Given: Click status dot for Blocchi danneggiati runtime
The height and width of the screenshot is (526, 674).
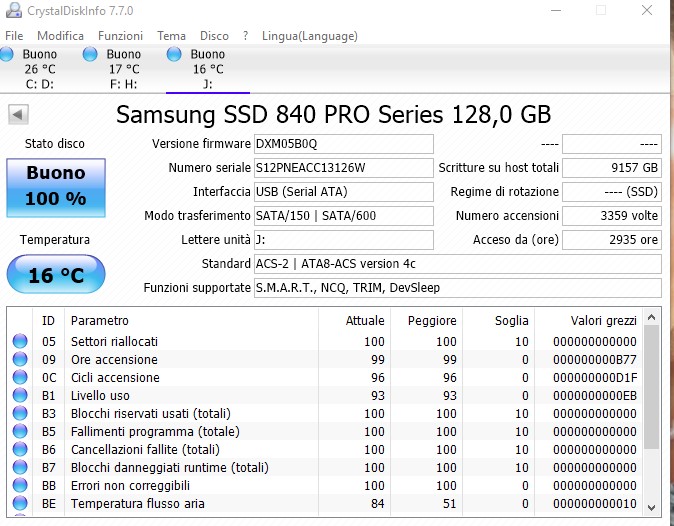Looking at the screenshot, I should [x=20, y=467].
